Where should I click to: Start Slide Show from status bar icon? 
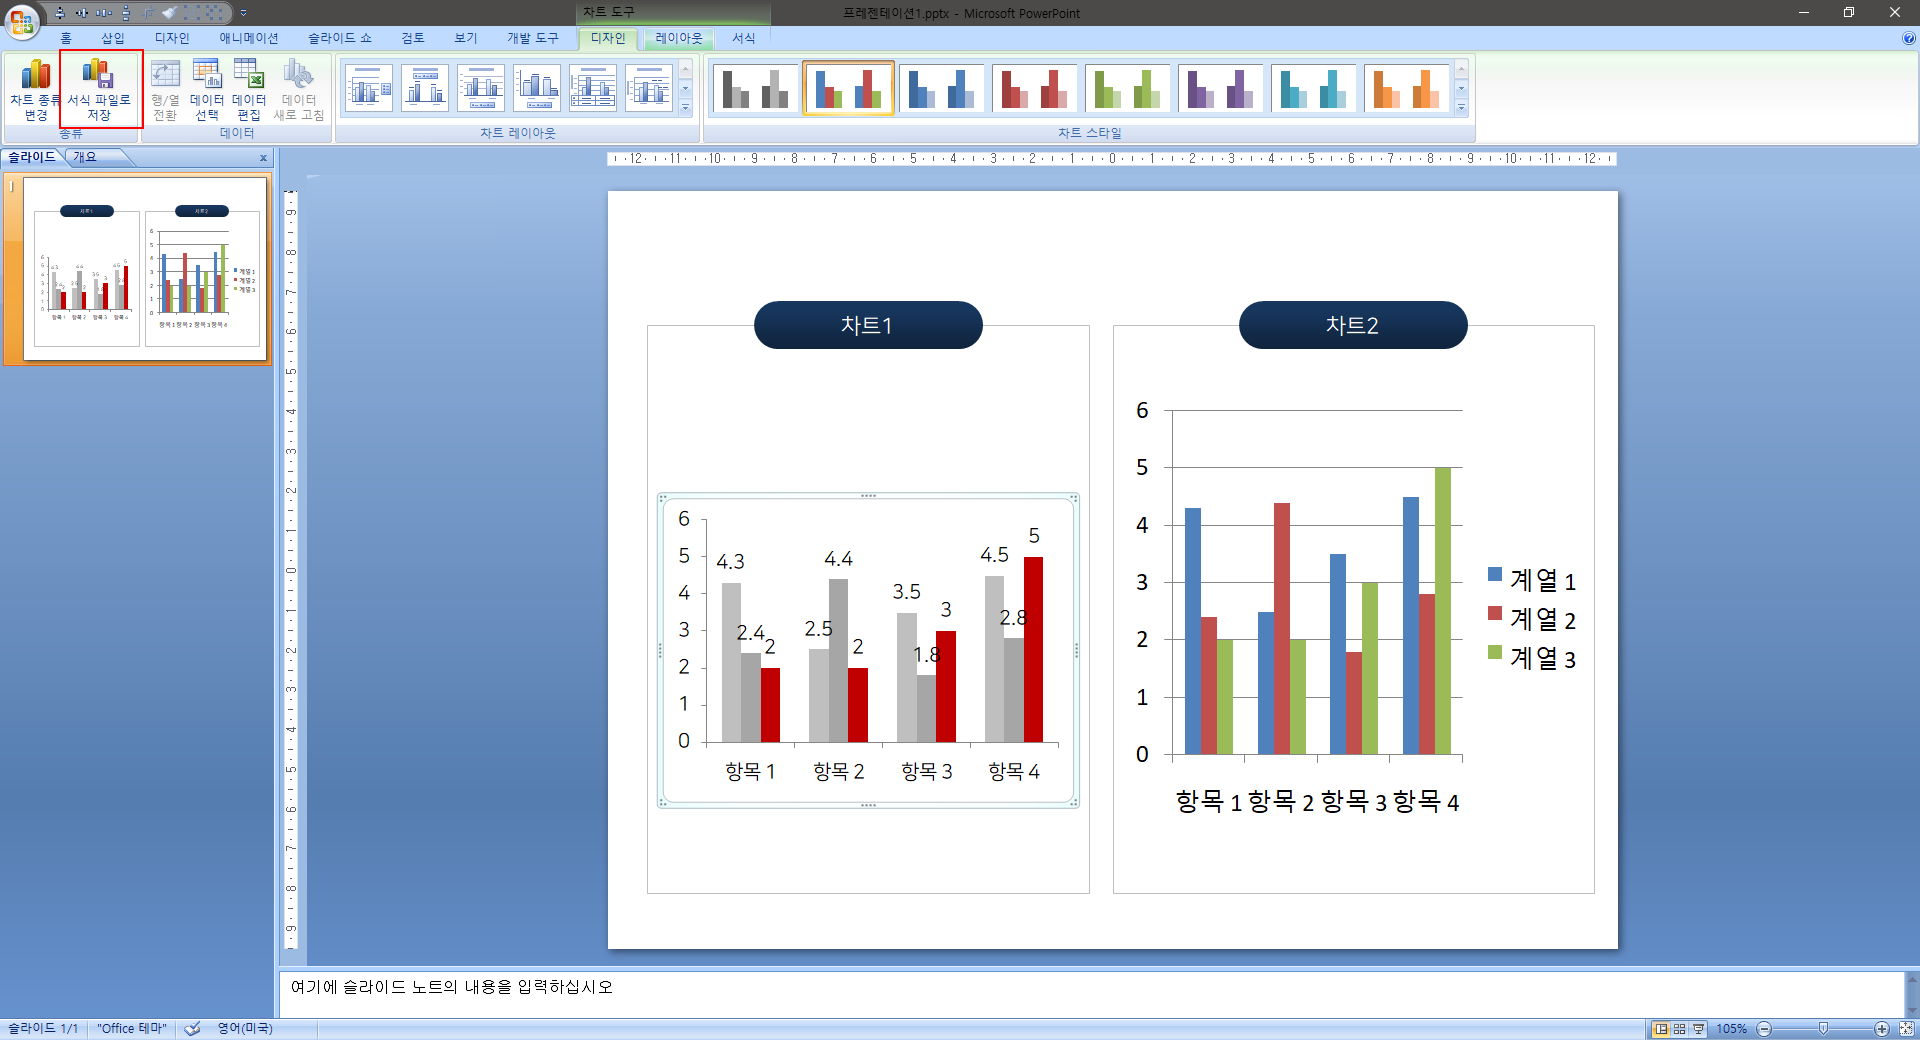[1698, 1029]
